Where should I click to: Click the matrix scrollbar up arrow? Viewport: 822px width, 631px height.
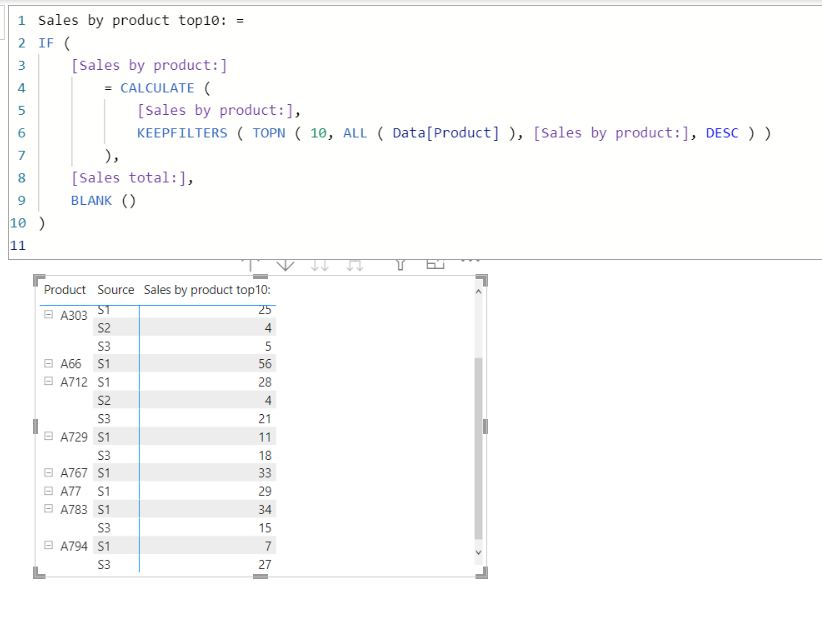click(x=478, y=291)
